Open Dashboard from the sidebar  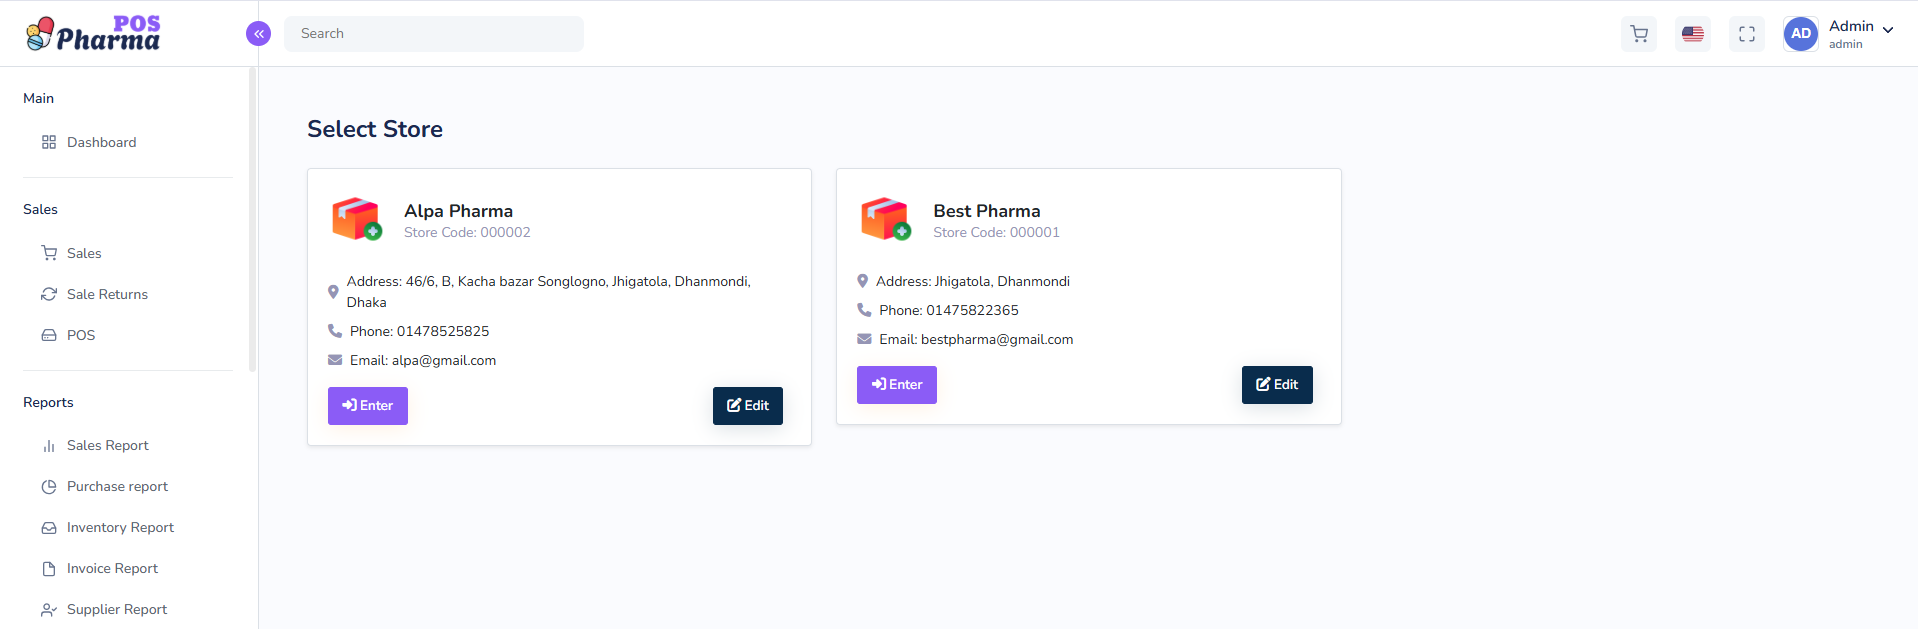[101, 143]
